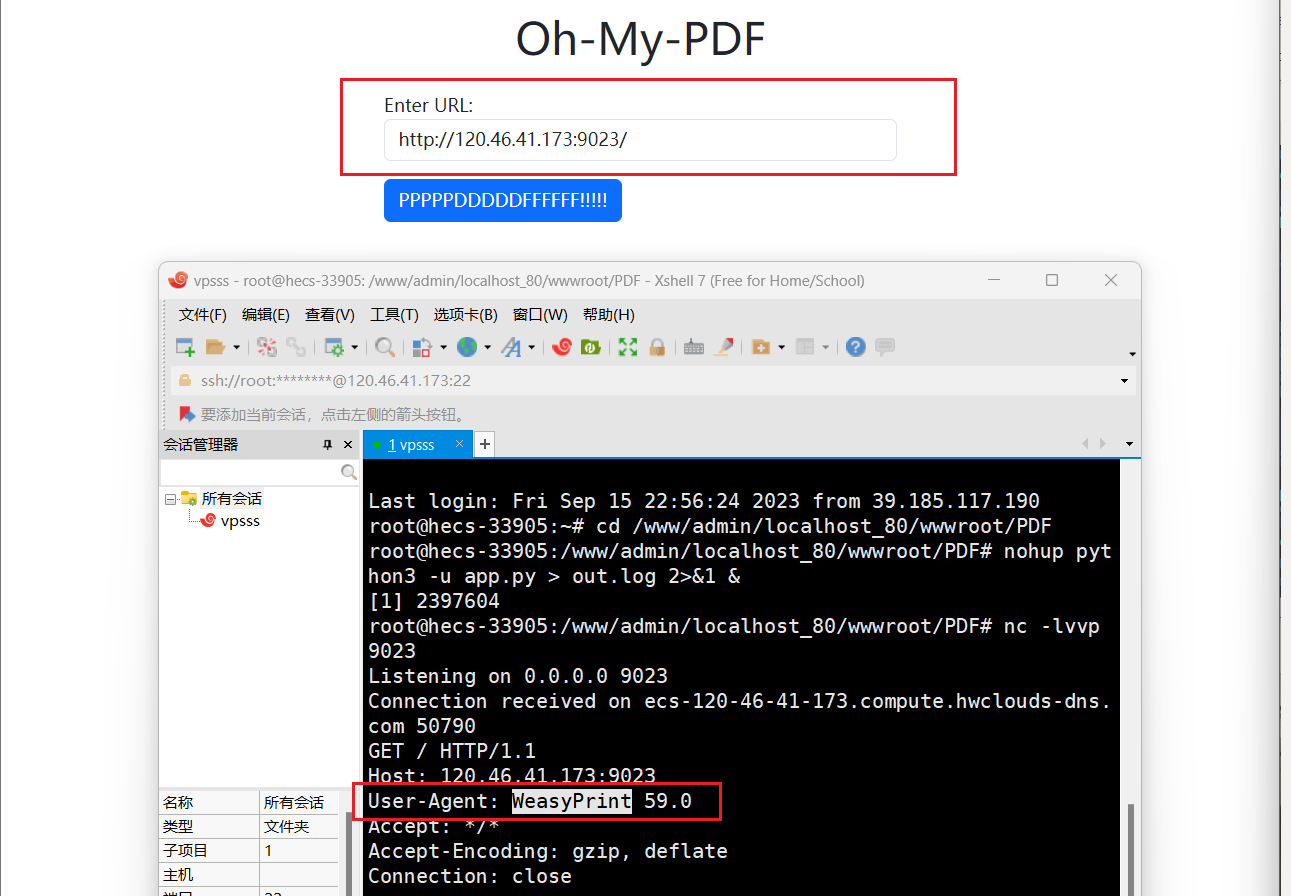Click the keyboard Key mapping icon
Screen dimensions: 1291x896
(694, 347)
